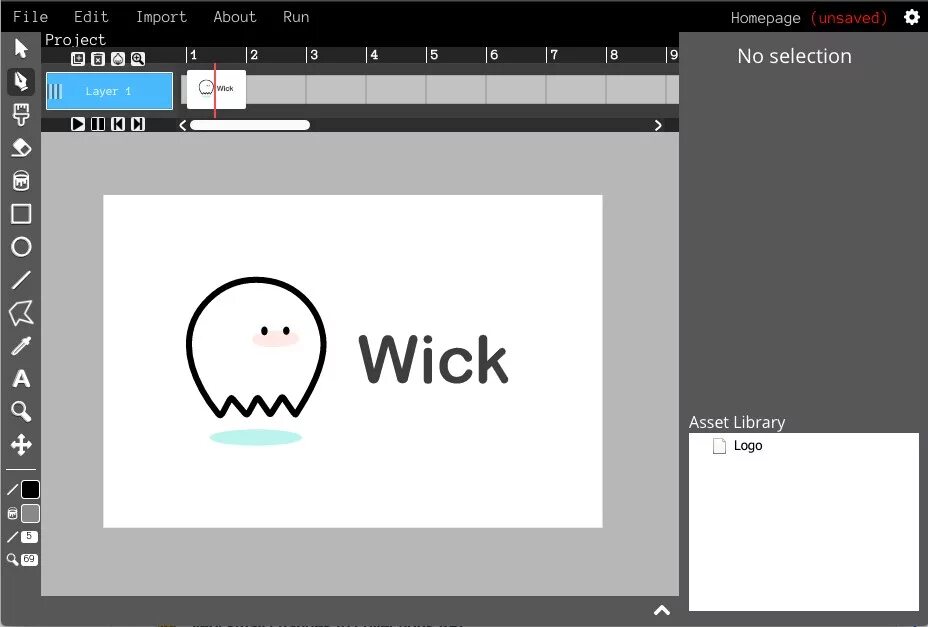
Task: Click frame number 7 on timeline ruler
Action: (x=554, y=55)
